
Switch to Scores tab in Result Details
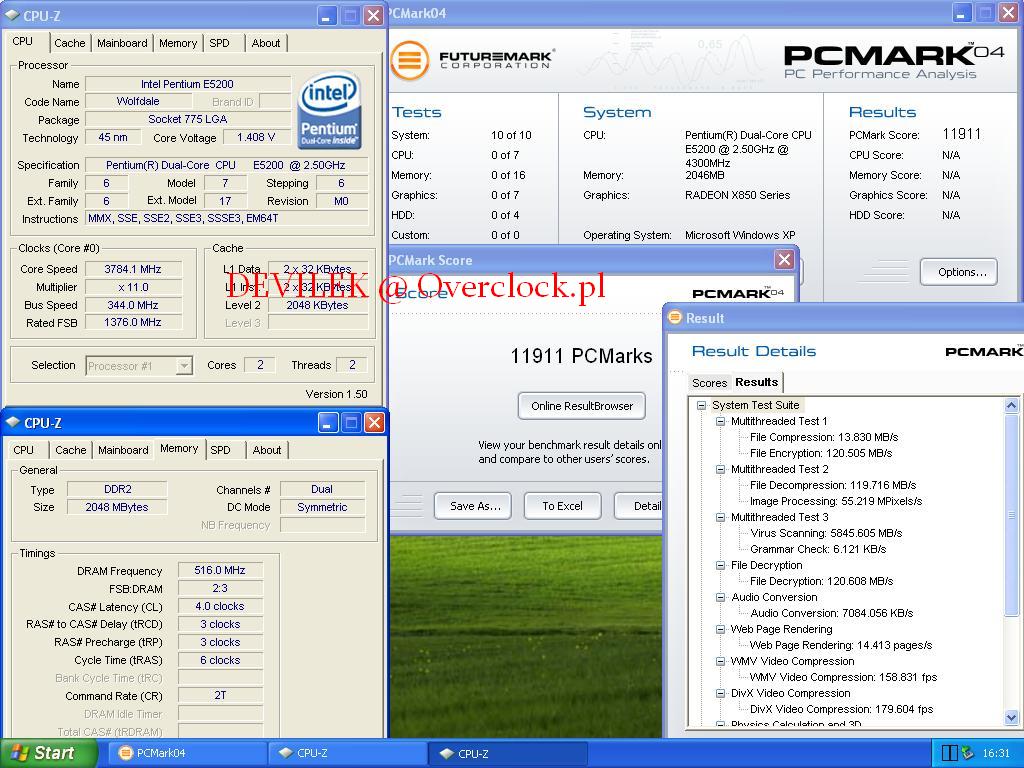point(709,383)
